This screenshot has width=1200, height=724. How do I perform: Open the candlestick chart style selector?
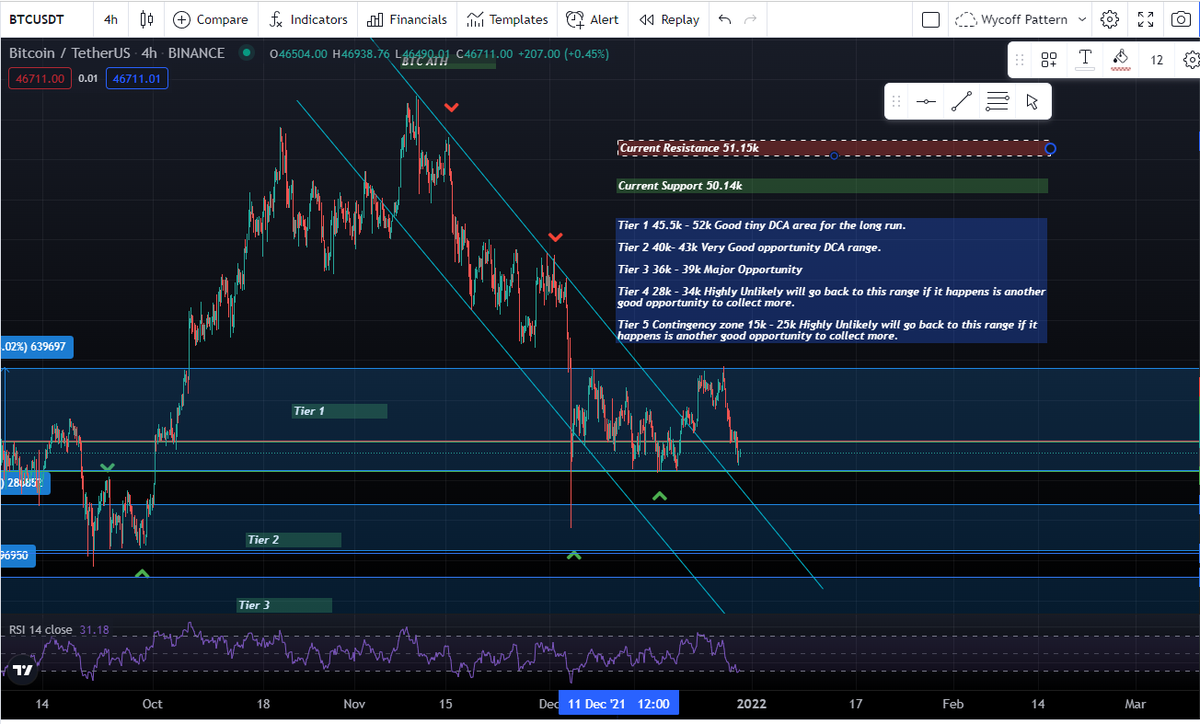pos(147,19)
